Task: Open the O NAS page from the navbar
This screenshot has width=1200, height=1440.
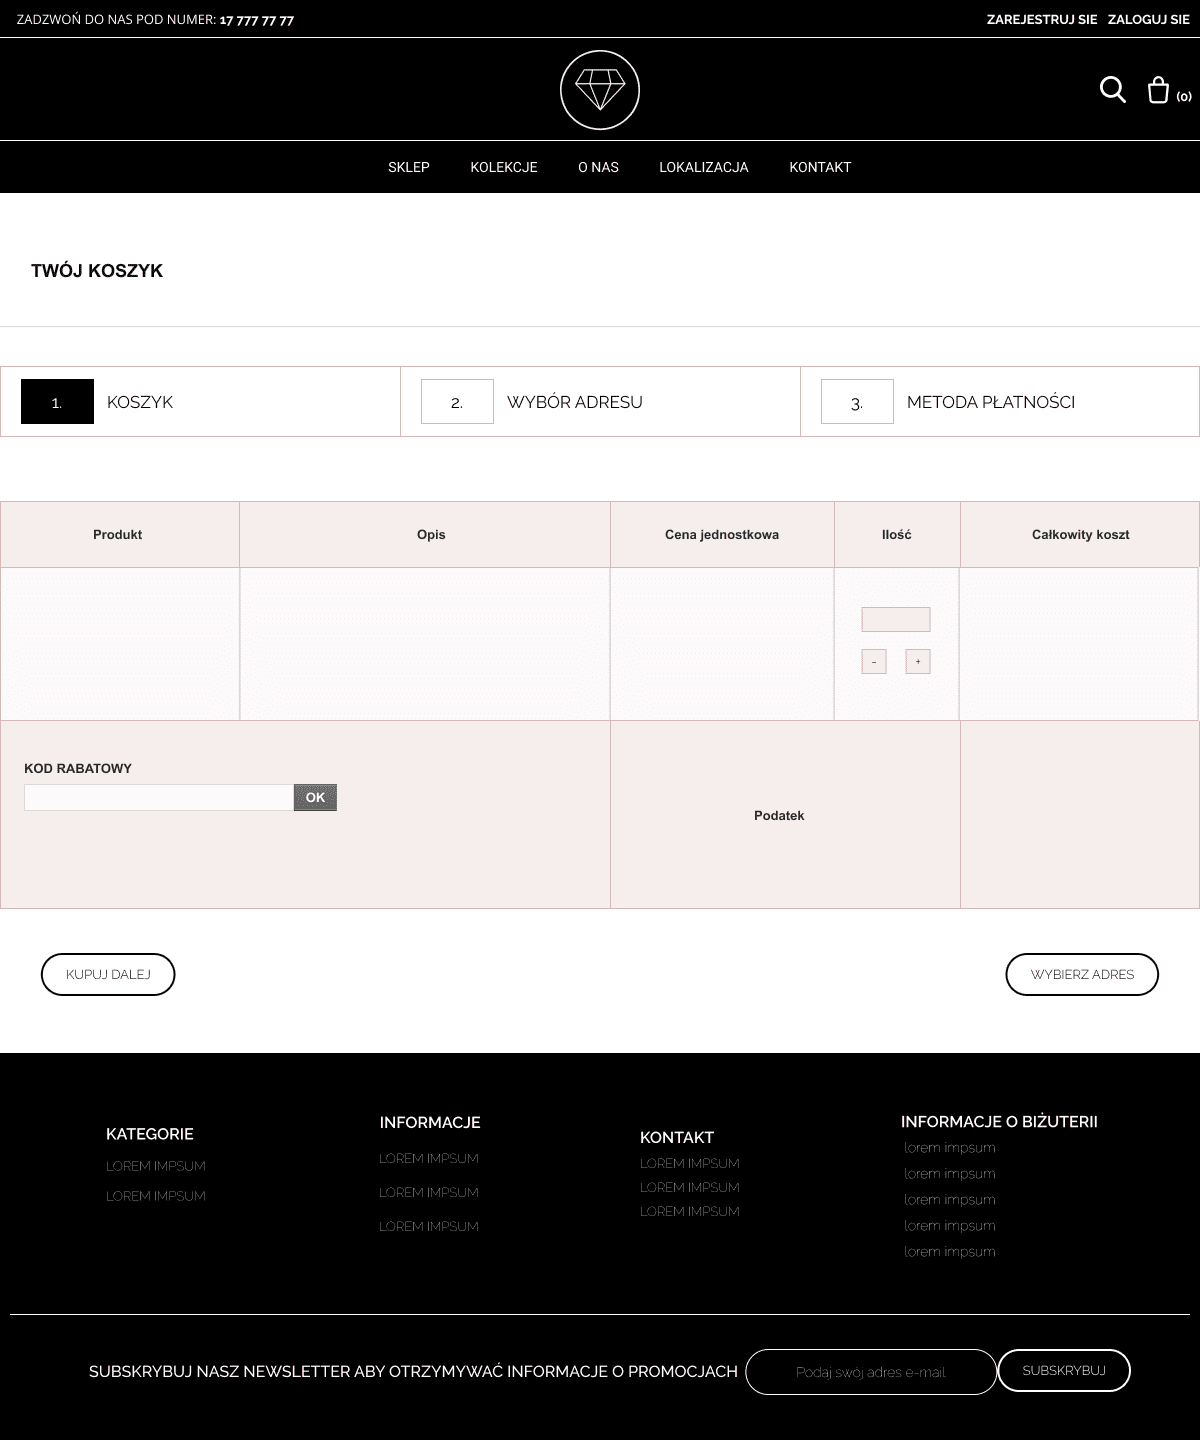Action: pyautogui.click(x=598, y=167)
